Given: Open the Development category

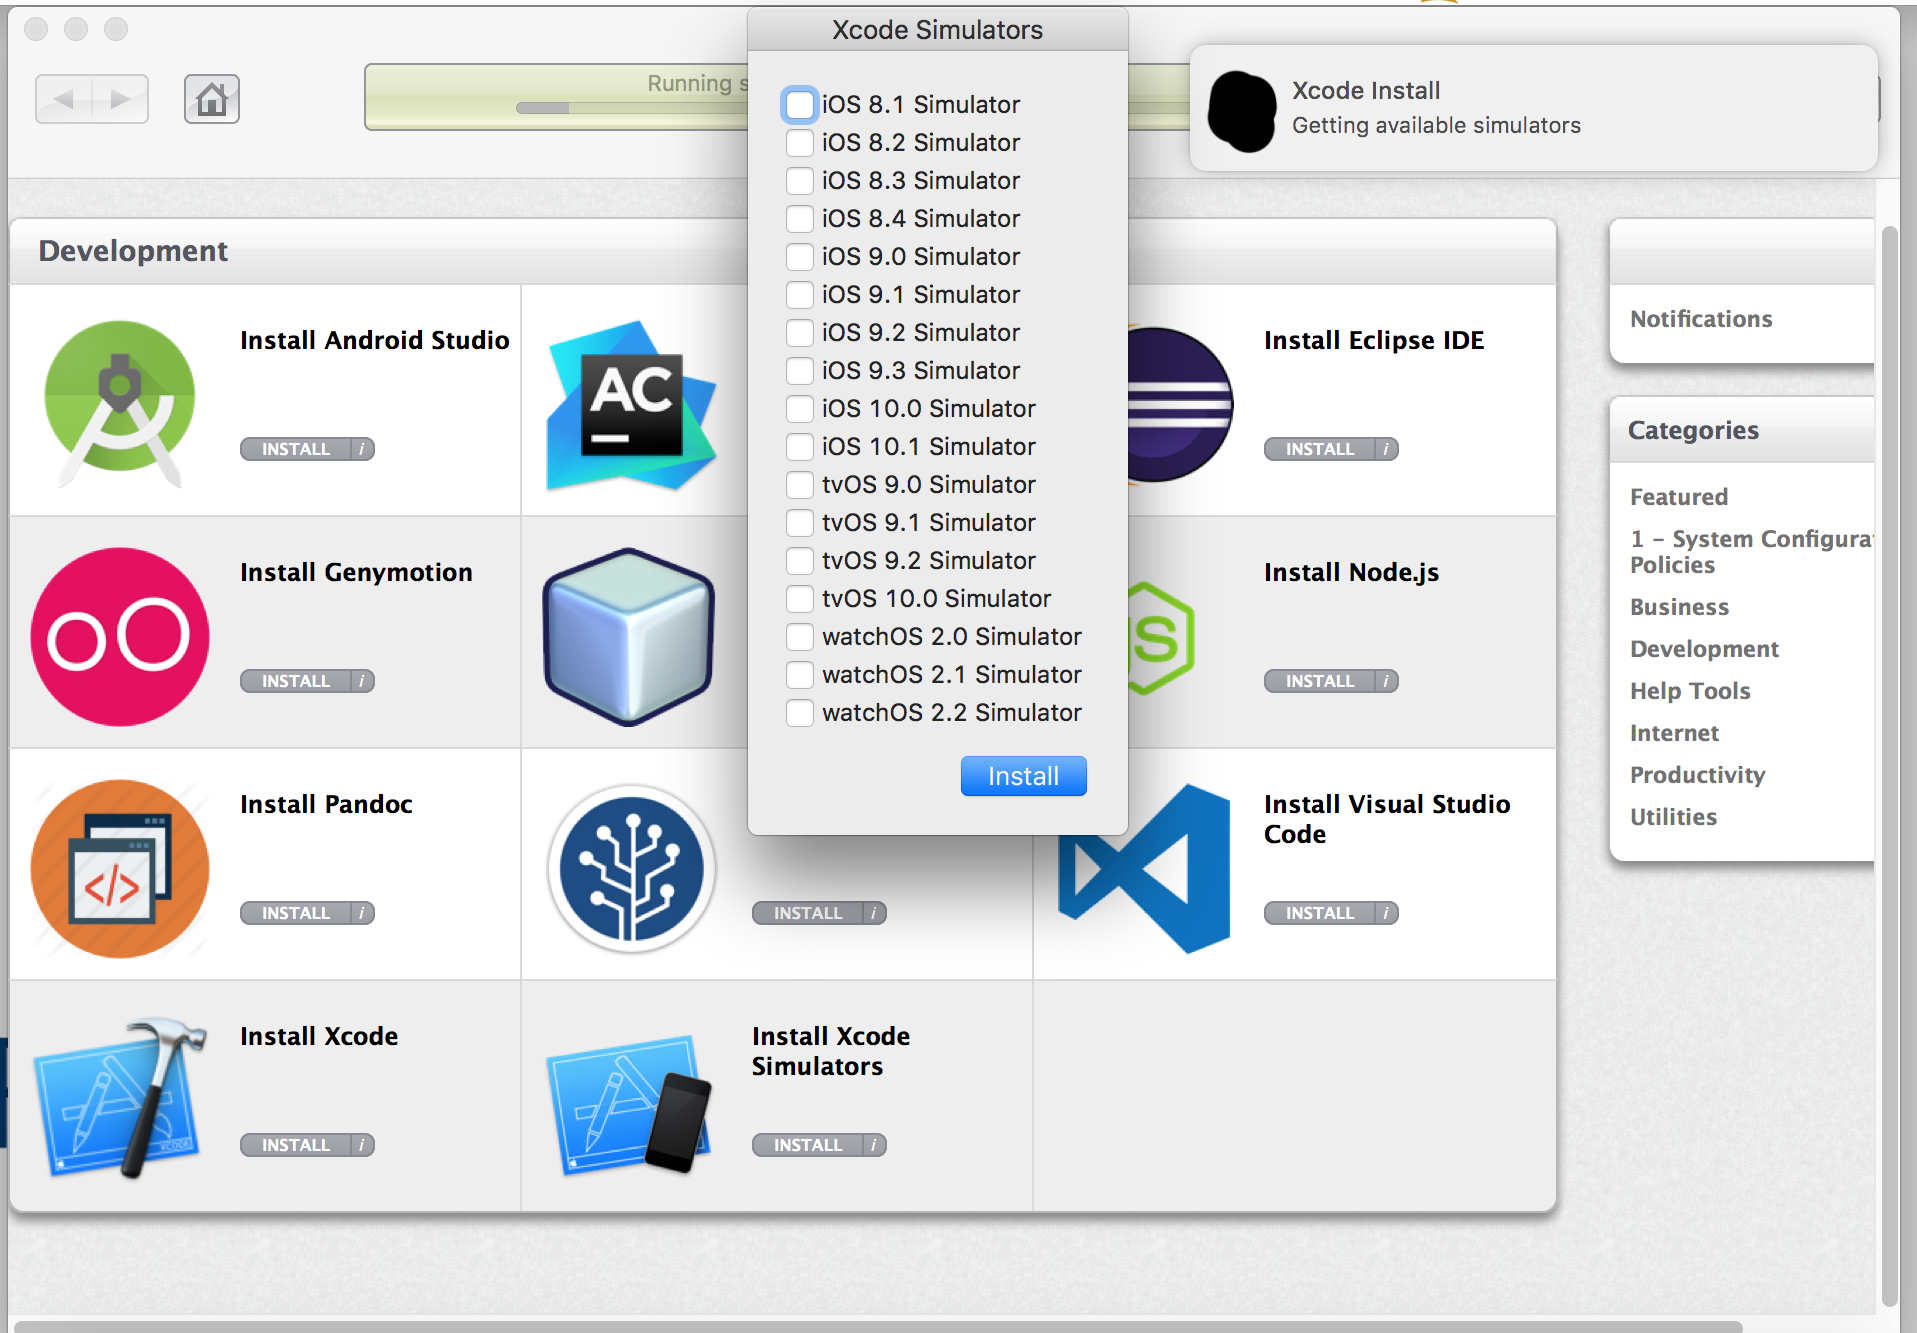Looking at the screenshot, I should (x=1704, y=649).
